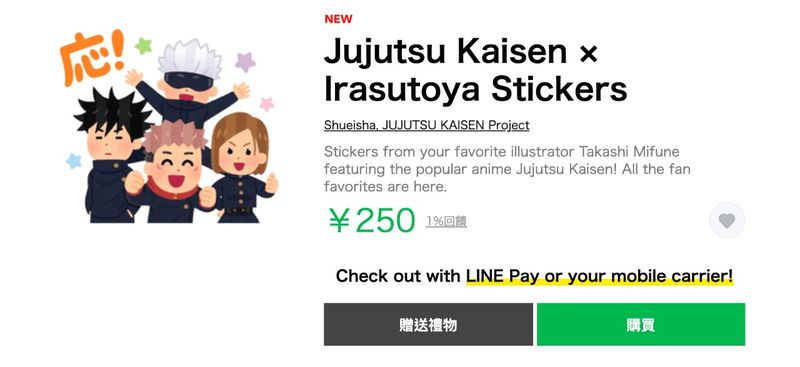Click the dark 贈送禮物 gift button

tap(428, 325)
